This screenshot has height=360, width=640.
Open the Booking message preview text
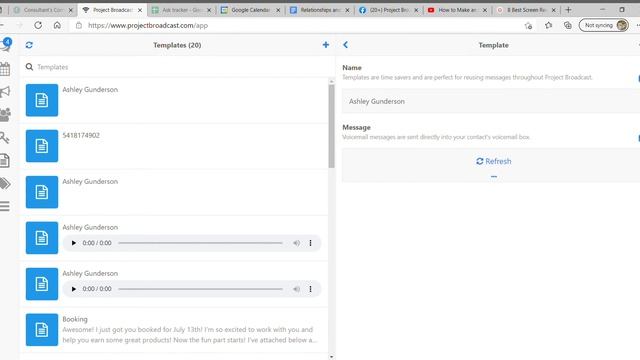click(189, 335)
